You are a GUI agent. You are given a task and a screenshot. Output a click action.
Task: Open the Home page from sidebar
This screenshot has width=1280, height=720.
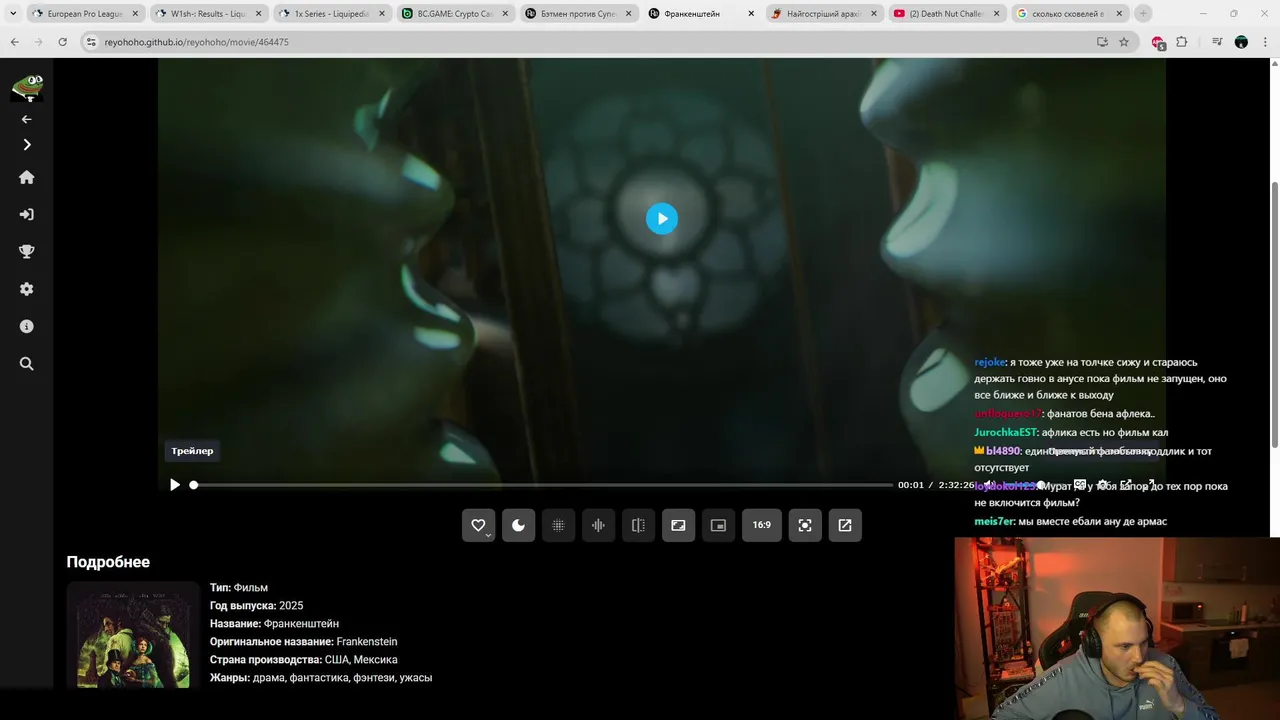tap(27, 177)
